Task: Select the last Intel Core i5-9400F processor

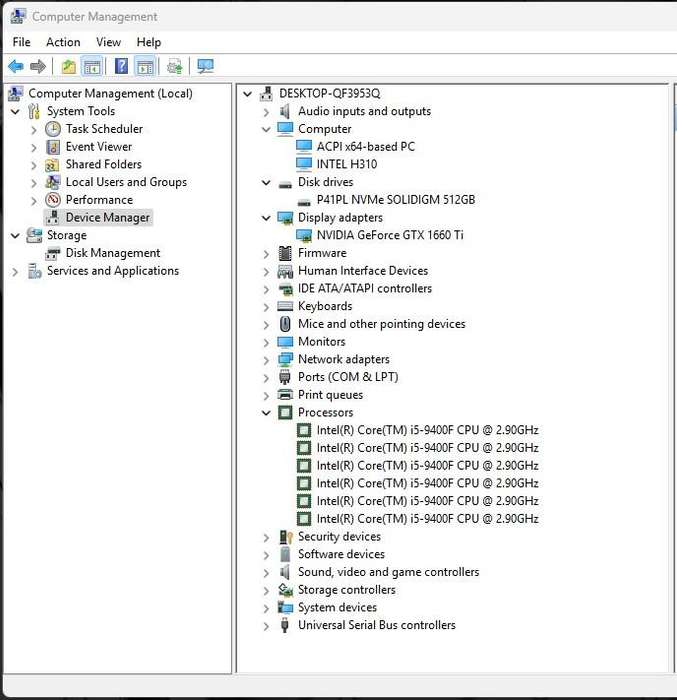Action: click(x=427, y=519)
